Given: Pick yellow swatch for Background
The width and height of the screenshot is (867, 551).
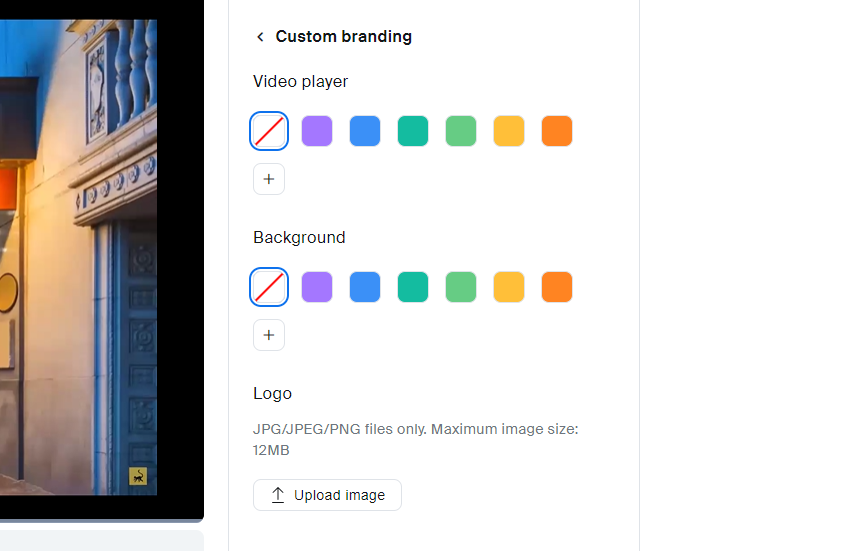Looking at the screenshot, I should (x=509, y=287).
